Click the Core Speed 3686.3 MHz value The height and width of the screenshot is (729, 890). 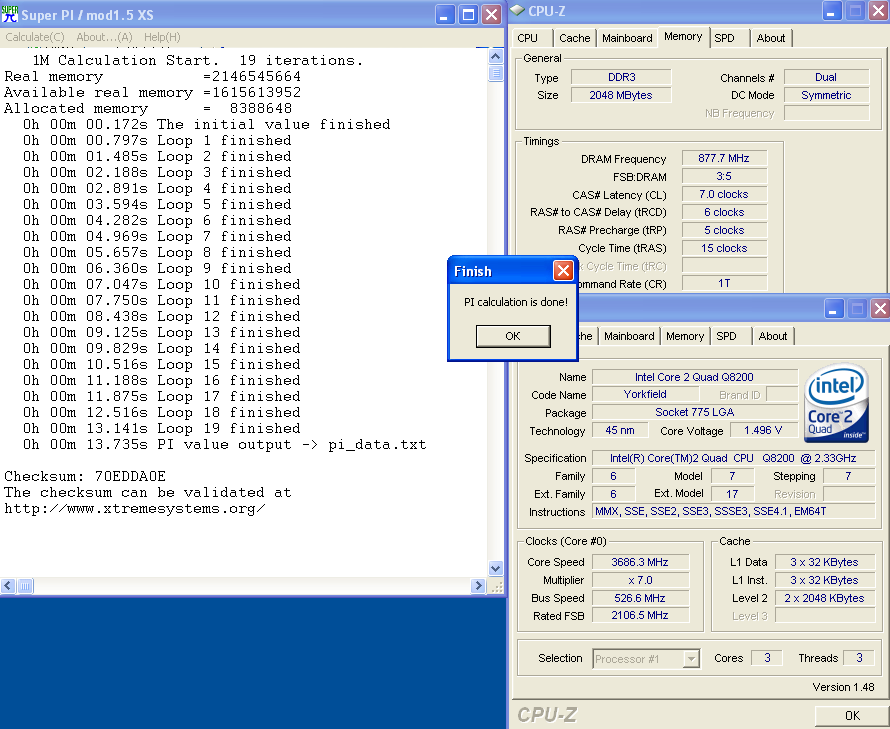pyautogui.click(x=640, y=562)
